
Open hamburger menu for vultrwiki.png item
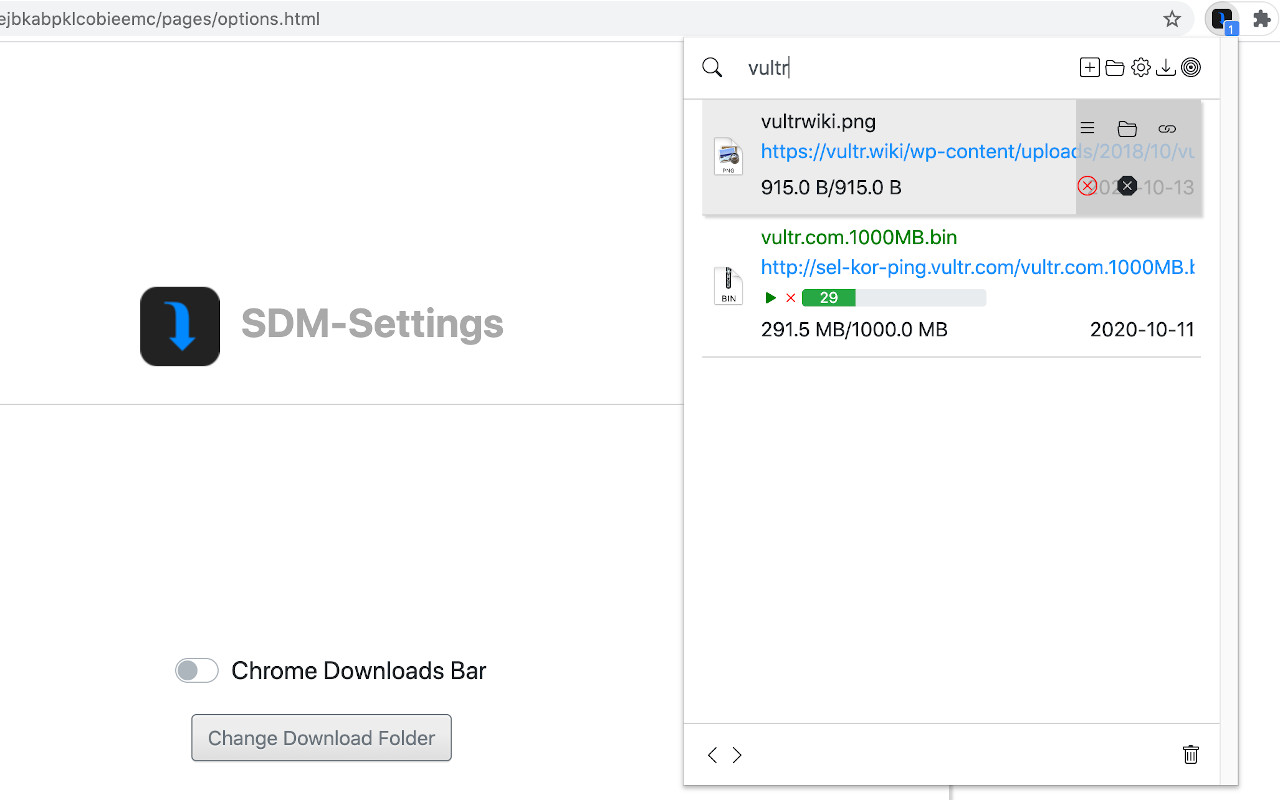click(x=1088, y=128)
